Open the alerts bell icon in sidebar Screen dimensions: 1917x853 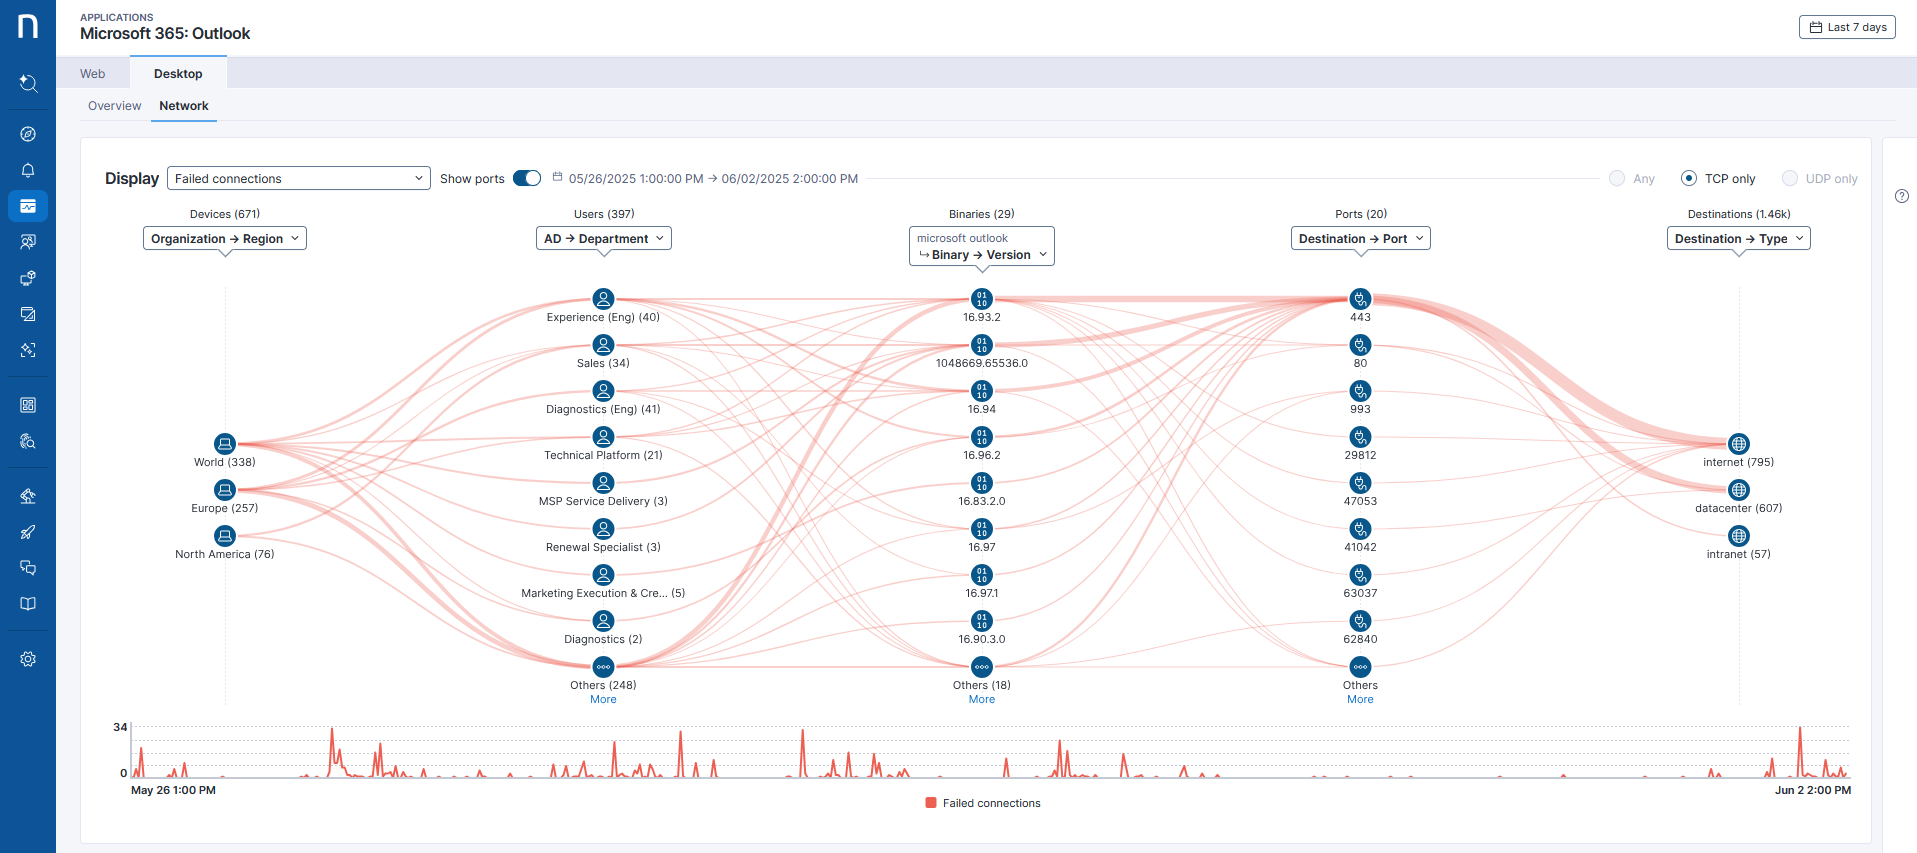coord(28,170)
